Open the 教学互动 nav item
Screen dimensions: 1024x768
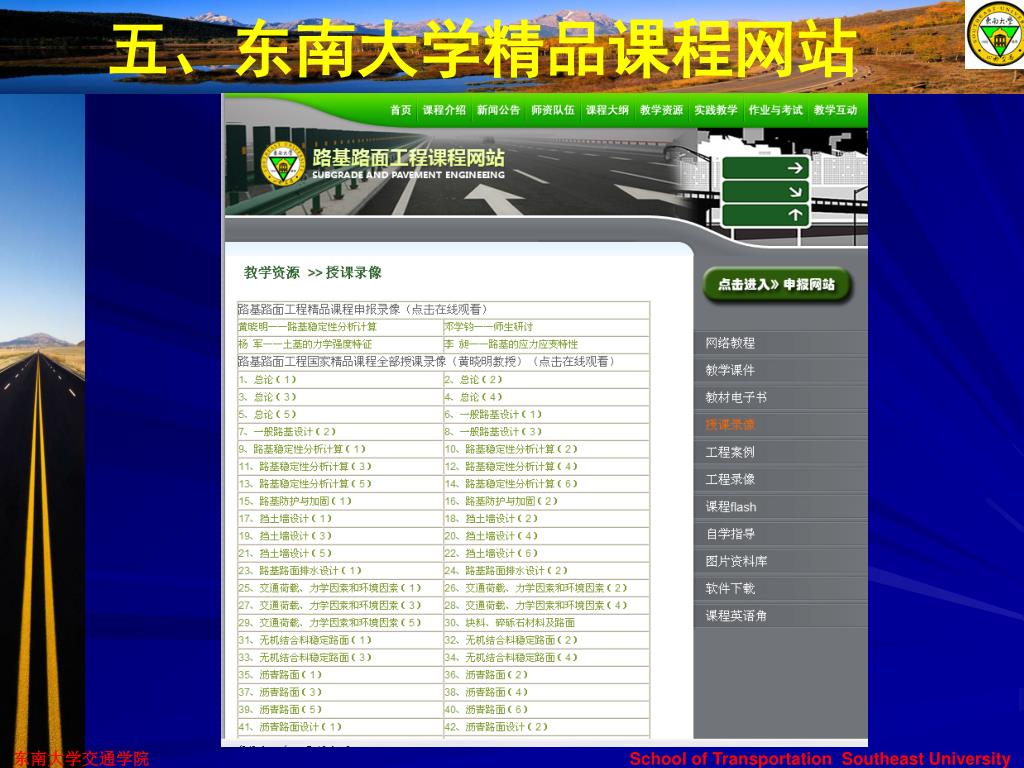[x=835, y=110]
